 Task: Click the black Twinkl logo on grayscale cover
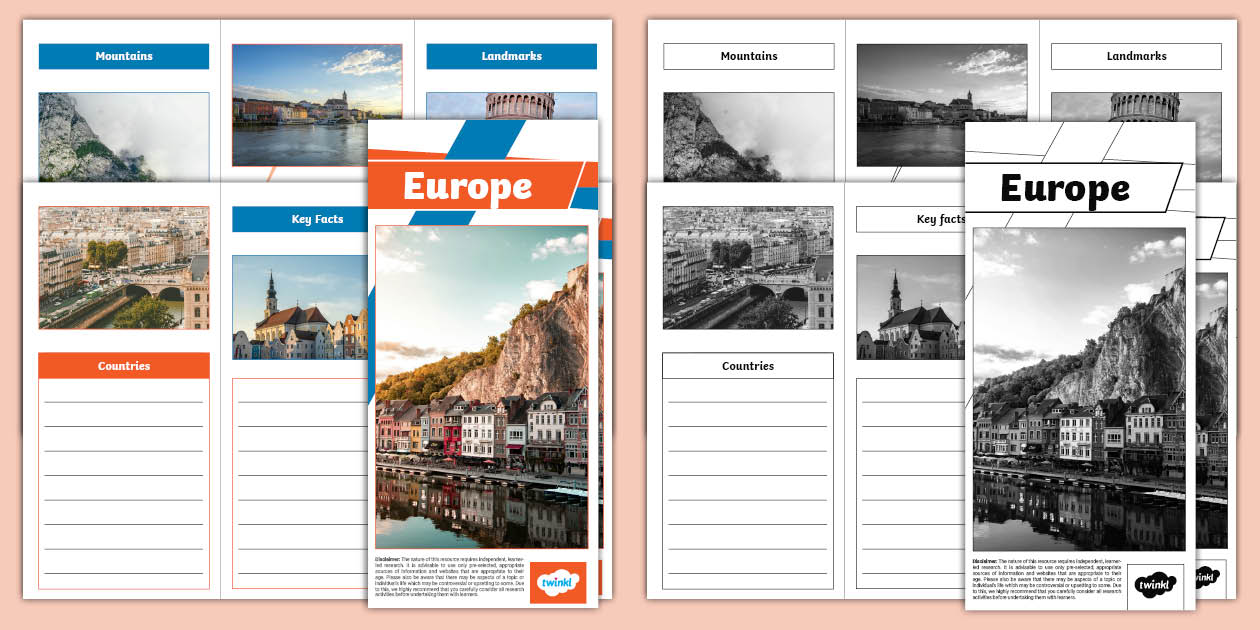click(x=1154, y=585)
